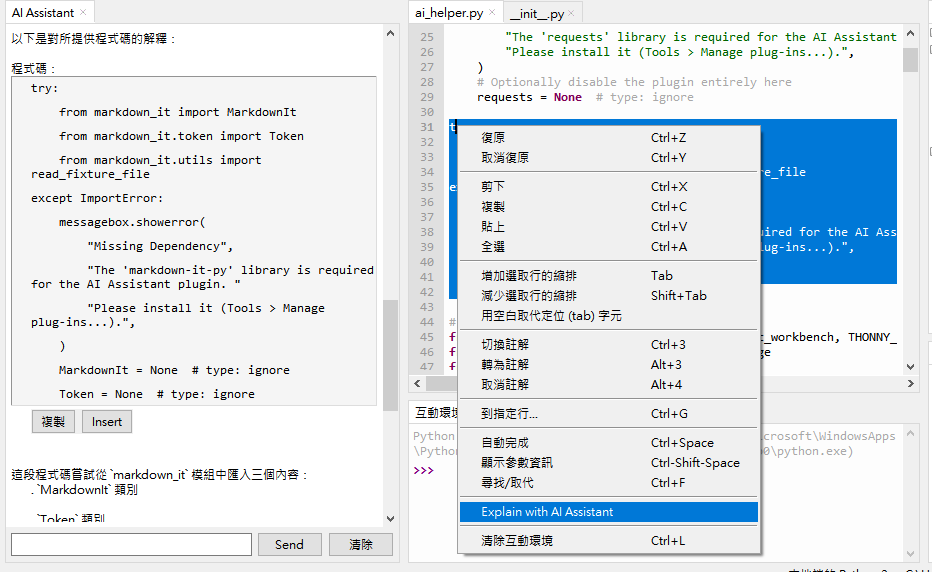The width and height of the screenshot is (932, 572).
Task: Choose 複製 (Copy) in the context menu
Action: 493,207
